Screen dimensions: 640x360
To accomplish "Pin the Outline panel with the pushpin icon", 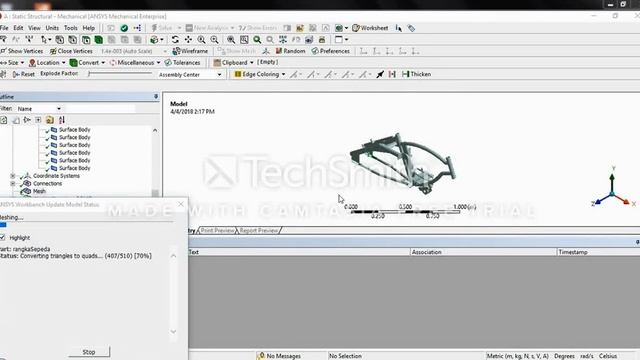I will click(156, 97).
